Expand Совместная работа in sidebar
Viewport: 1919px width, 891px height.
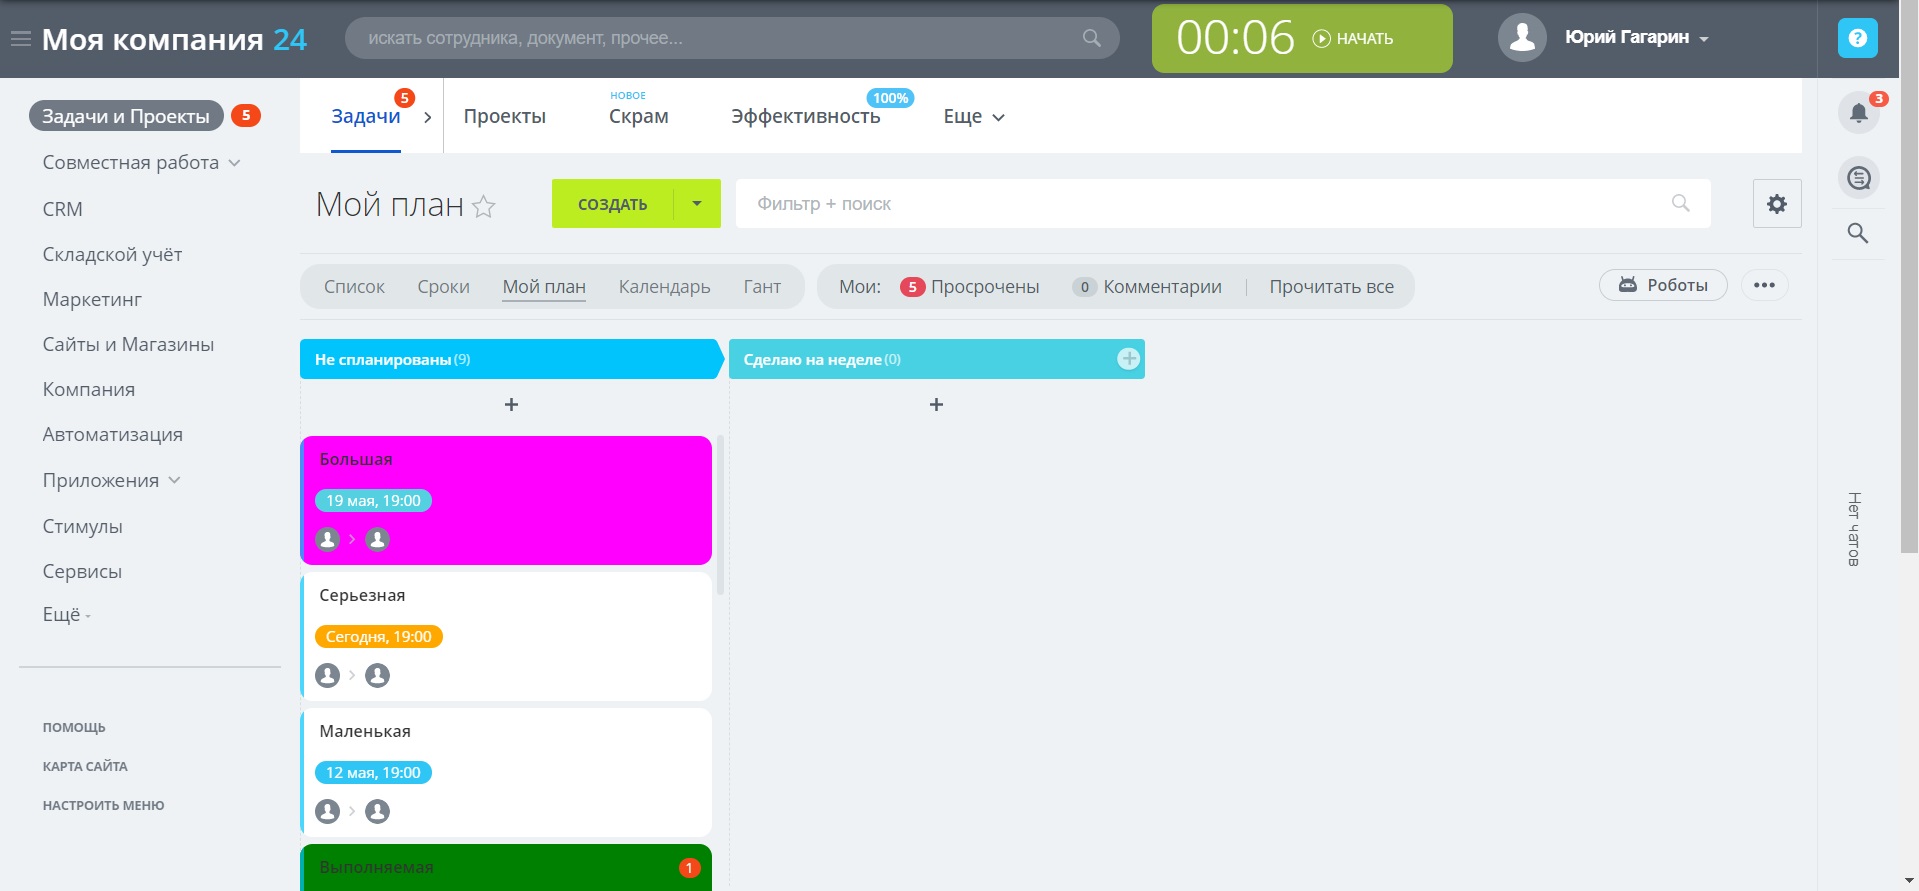(141, 163)
